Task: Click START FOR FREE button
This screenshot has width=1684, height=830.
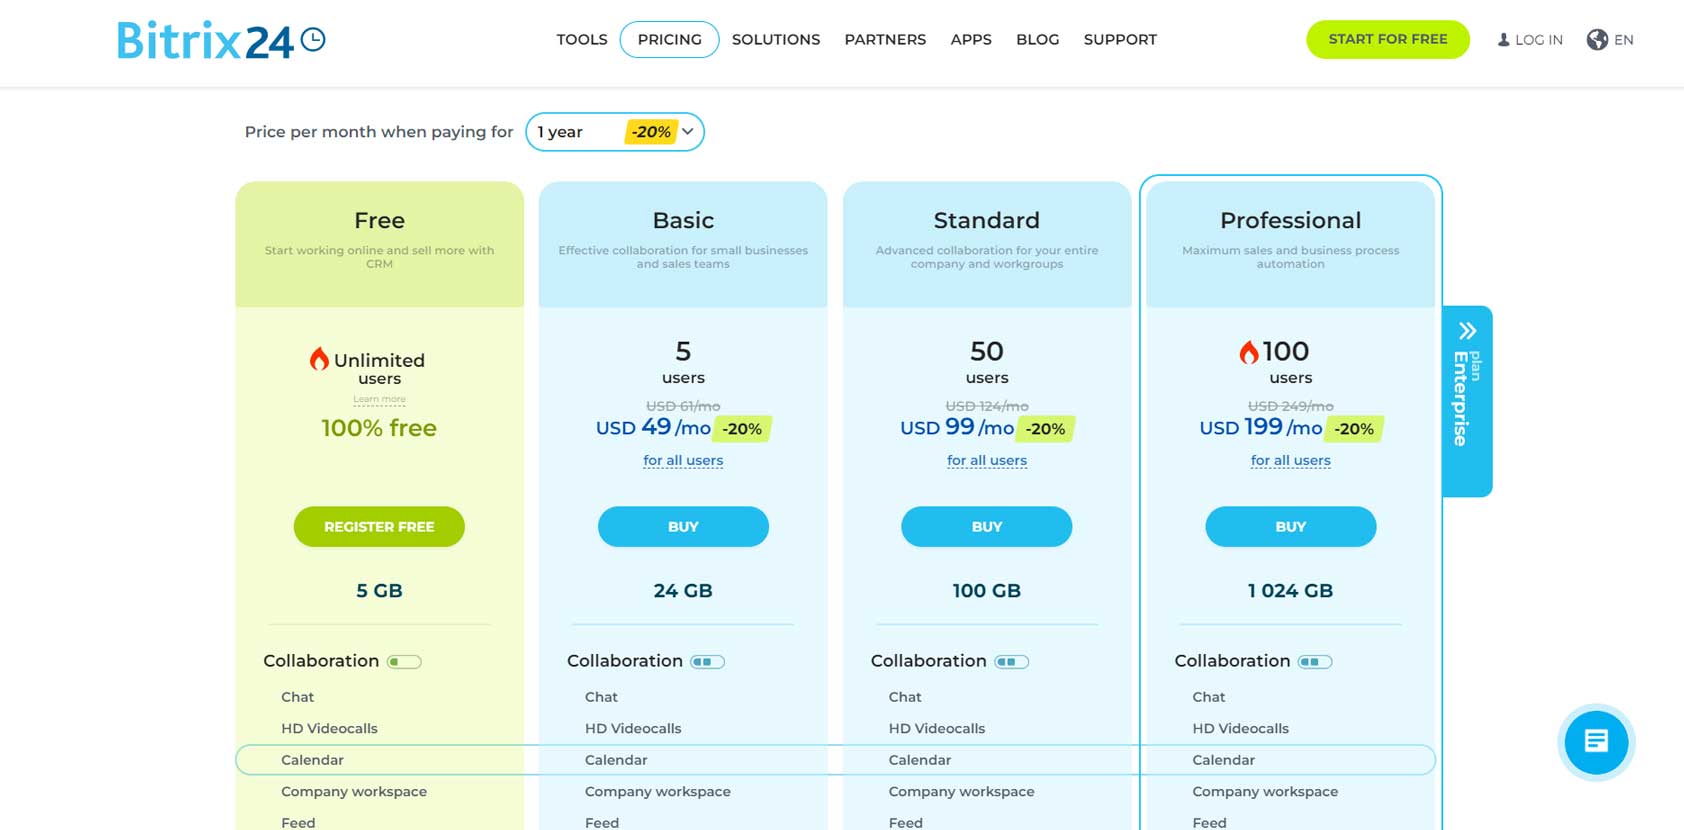Action: (1388, 39)
